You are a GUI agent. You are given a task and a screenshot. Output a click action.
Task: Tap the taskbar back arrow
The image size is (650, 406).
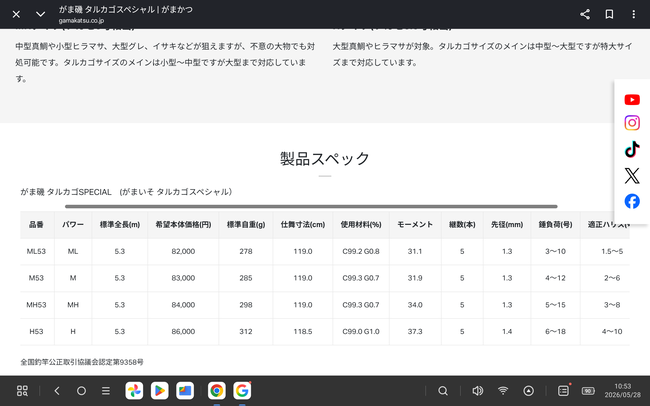(57, 391)
